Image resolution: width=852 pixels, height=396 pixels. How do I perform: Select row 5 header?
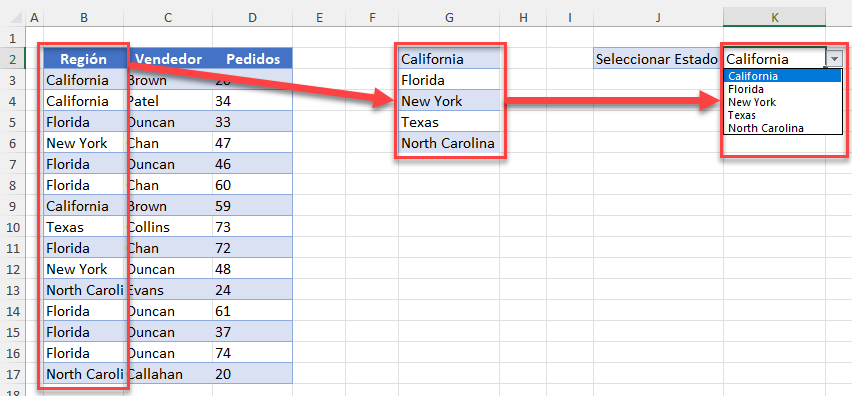point(12,122)
